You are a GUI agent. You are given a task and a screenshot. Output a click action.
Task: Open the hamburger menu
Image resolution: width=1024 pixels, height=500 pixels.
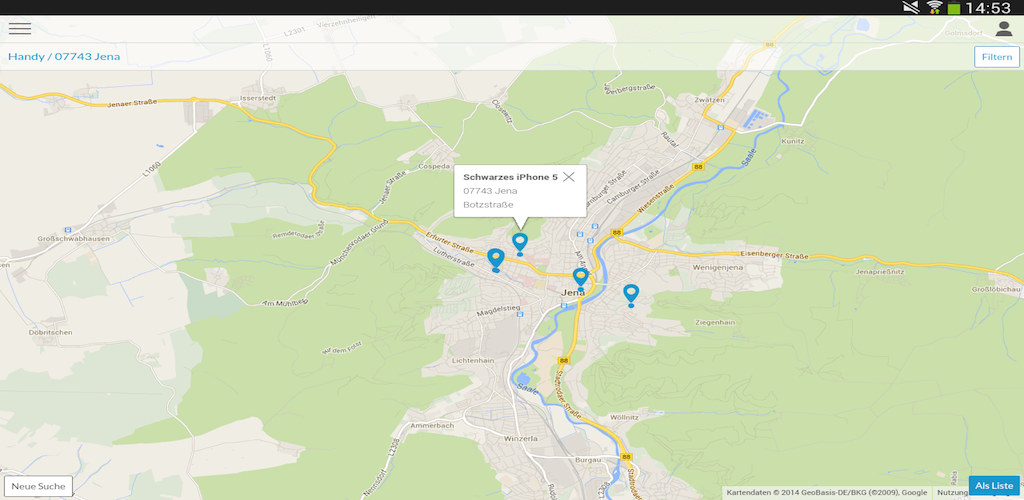pyautogui.click(x=20, y=29)
